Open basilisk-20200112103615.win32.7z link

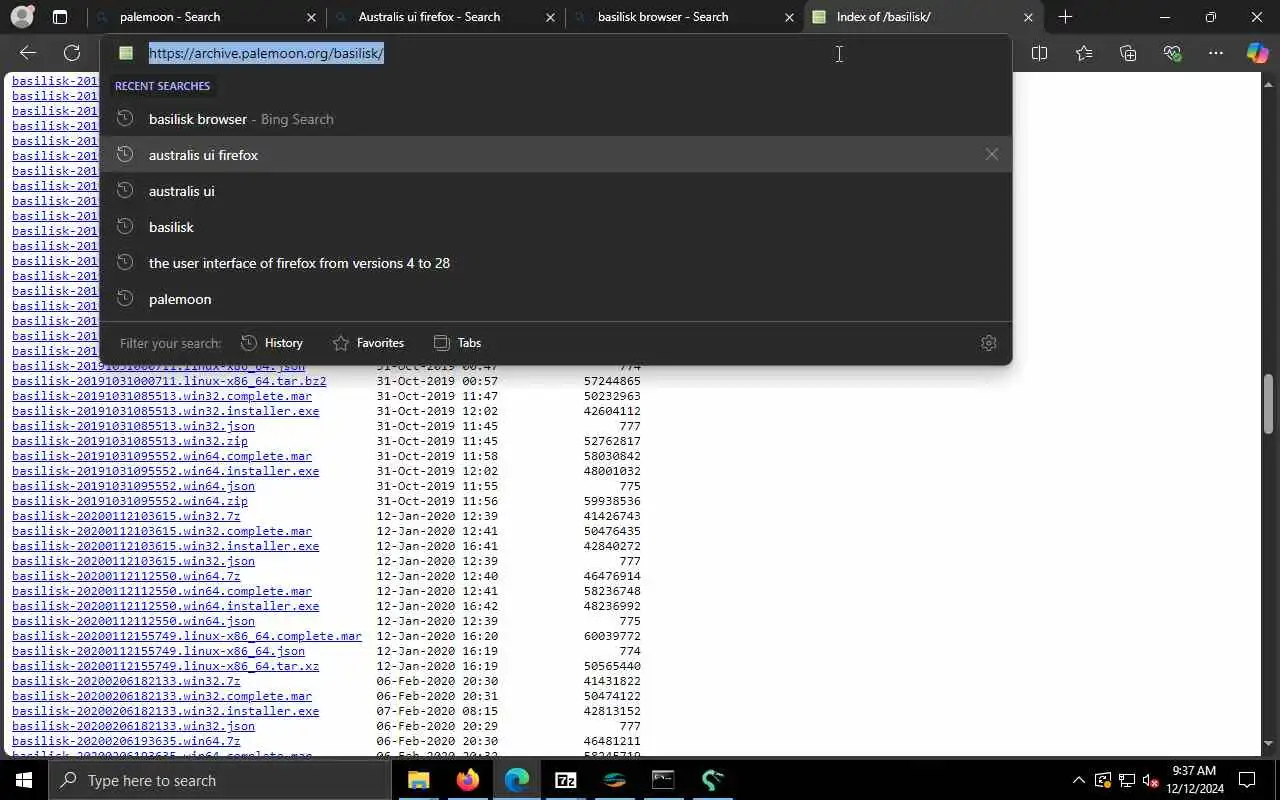[126, 516]
